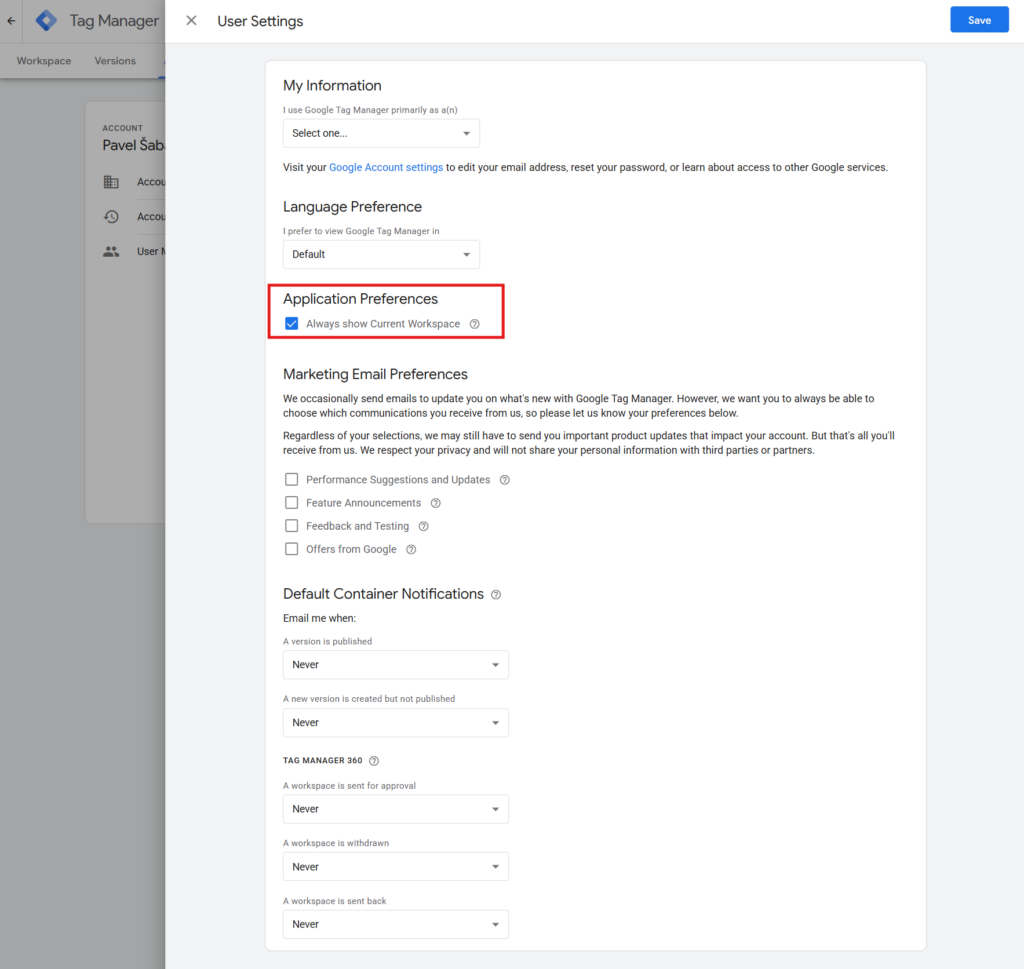Click the Tag Manager diamond logo
1024x969 pixels.
46,21
